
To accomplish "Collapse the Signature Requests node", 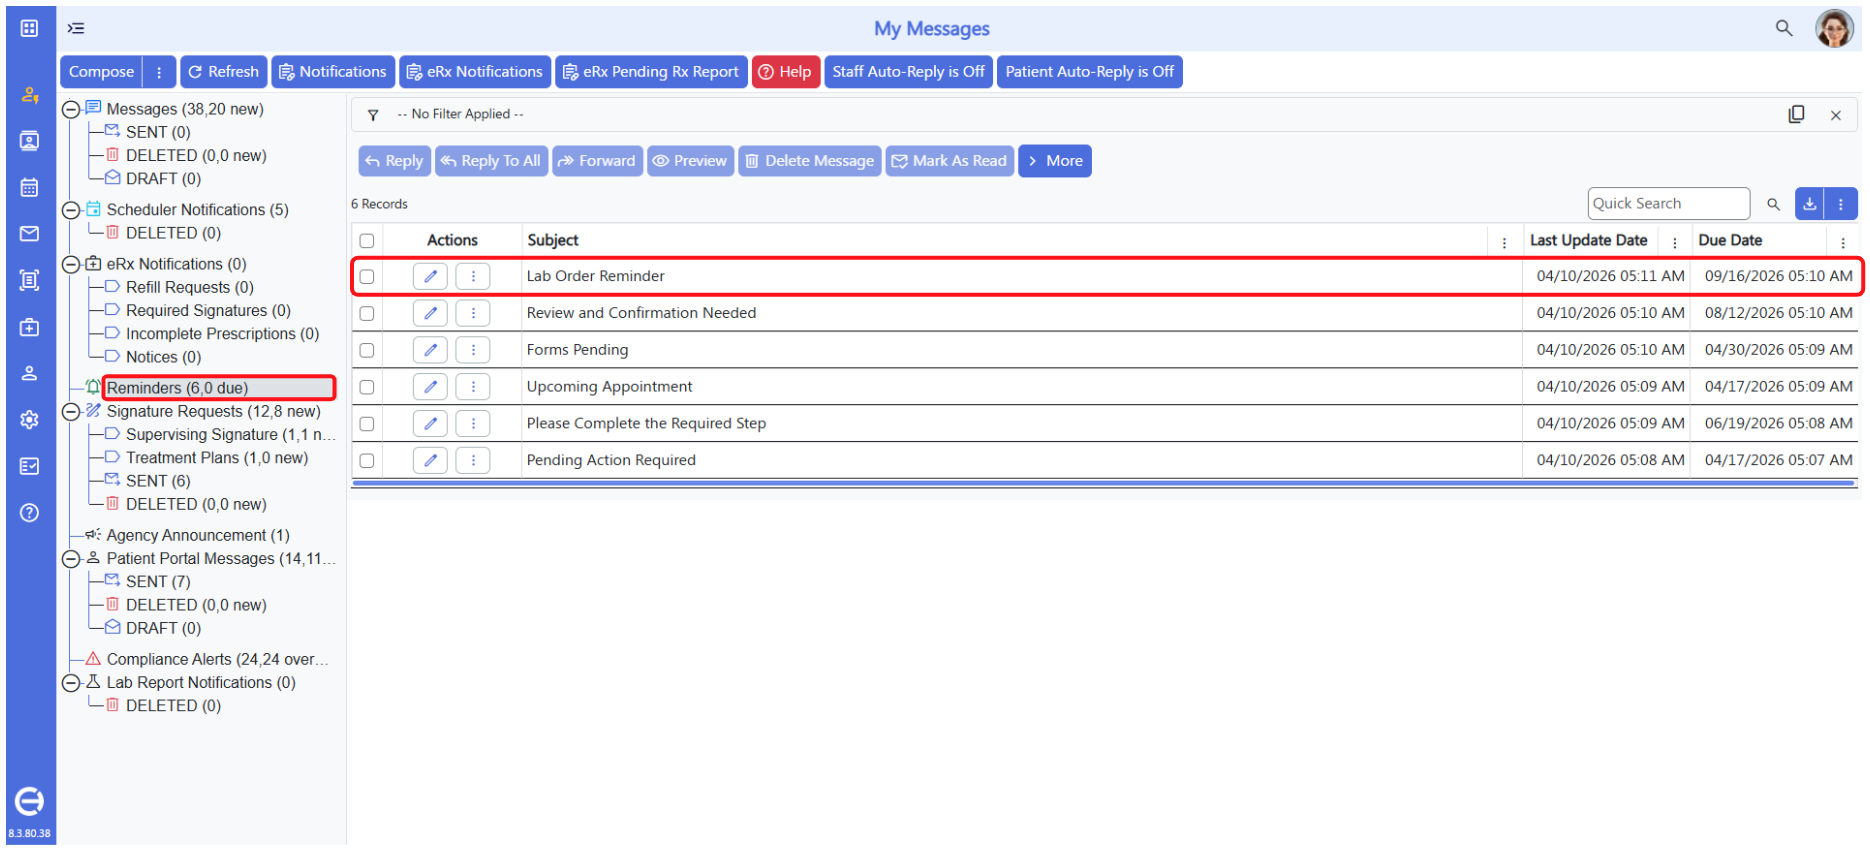I will pyautogui.click(x=71, y=412).
